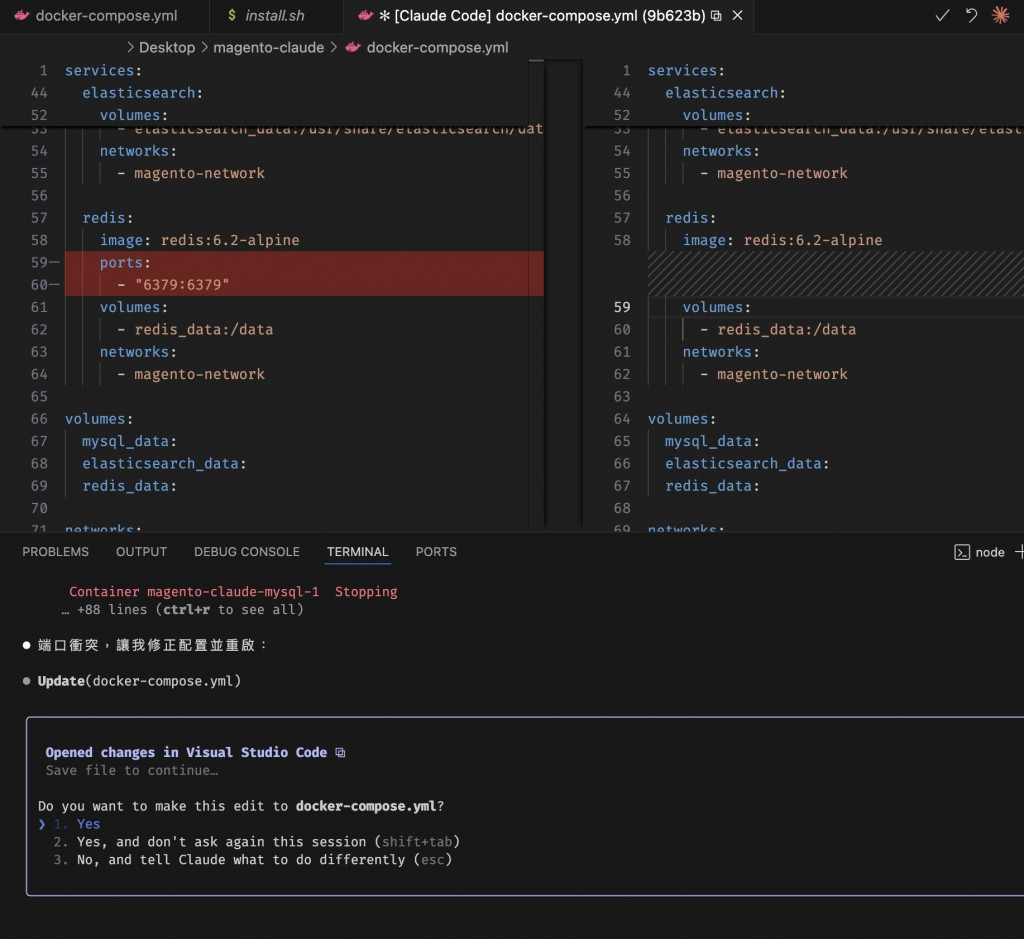
Task: Click line number 64 in the right gutter
Action: [622, 419]
